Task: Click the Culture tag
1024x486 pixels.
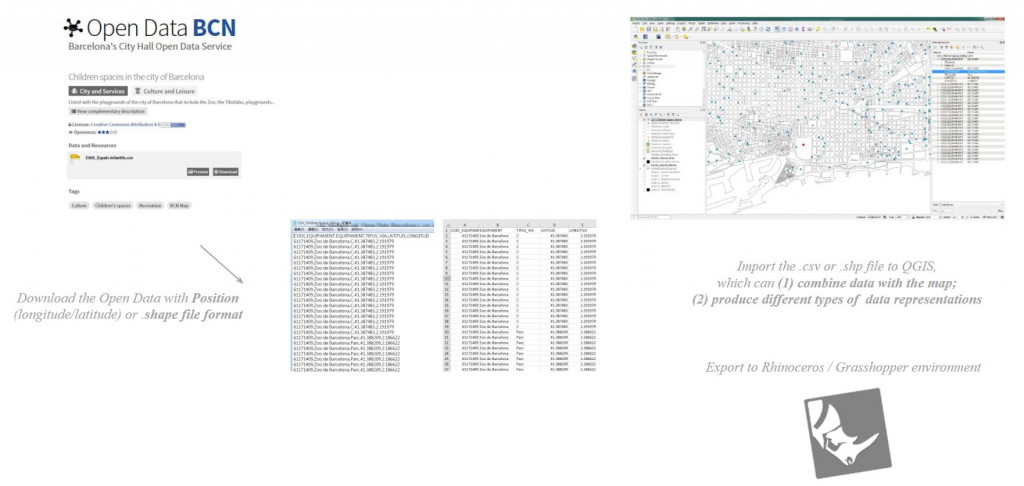Action: click(x=79, y=205)
